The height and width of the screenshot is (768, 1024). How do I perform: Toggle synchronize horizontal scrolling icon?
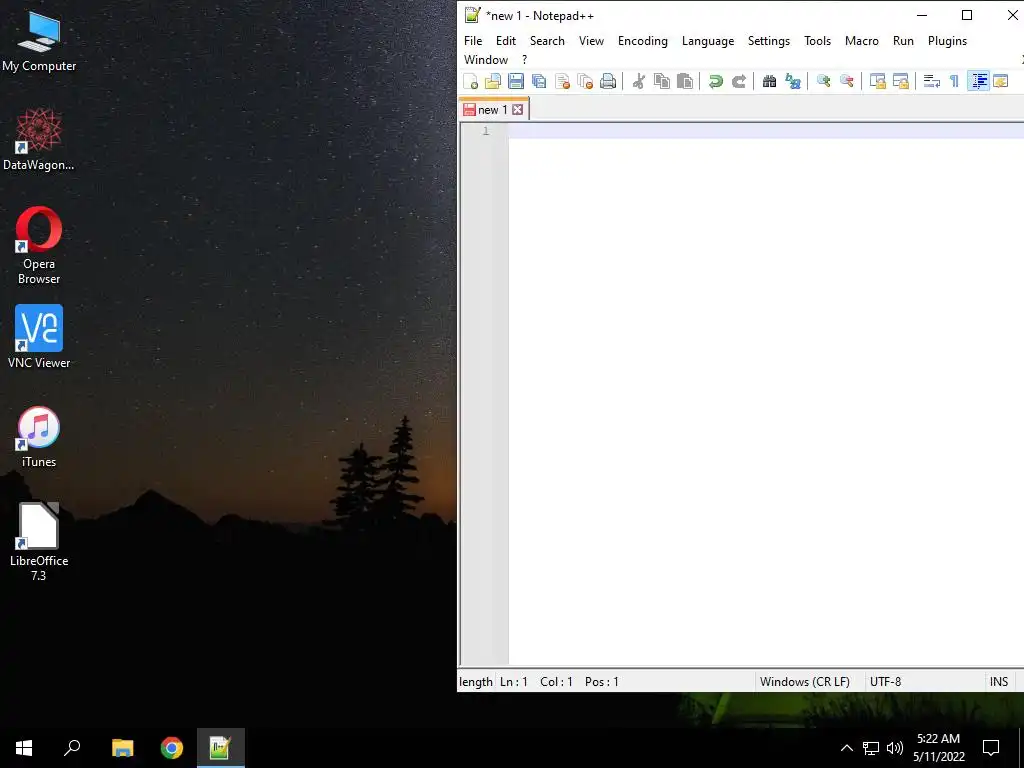pos(901,81)
